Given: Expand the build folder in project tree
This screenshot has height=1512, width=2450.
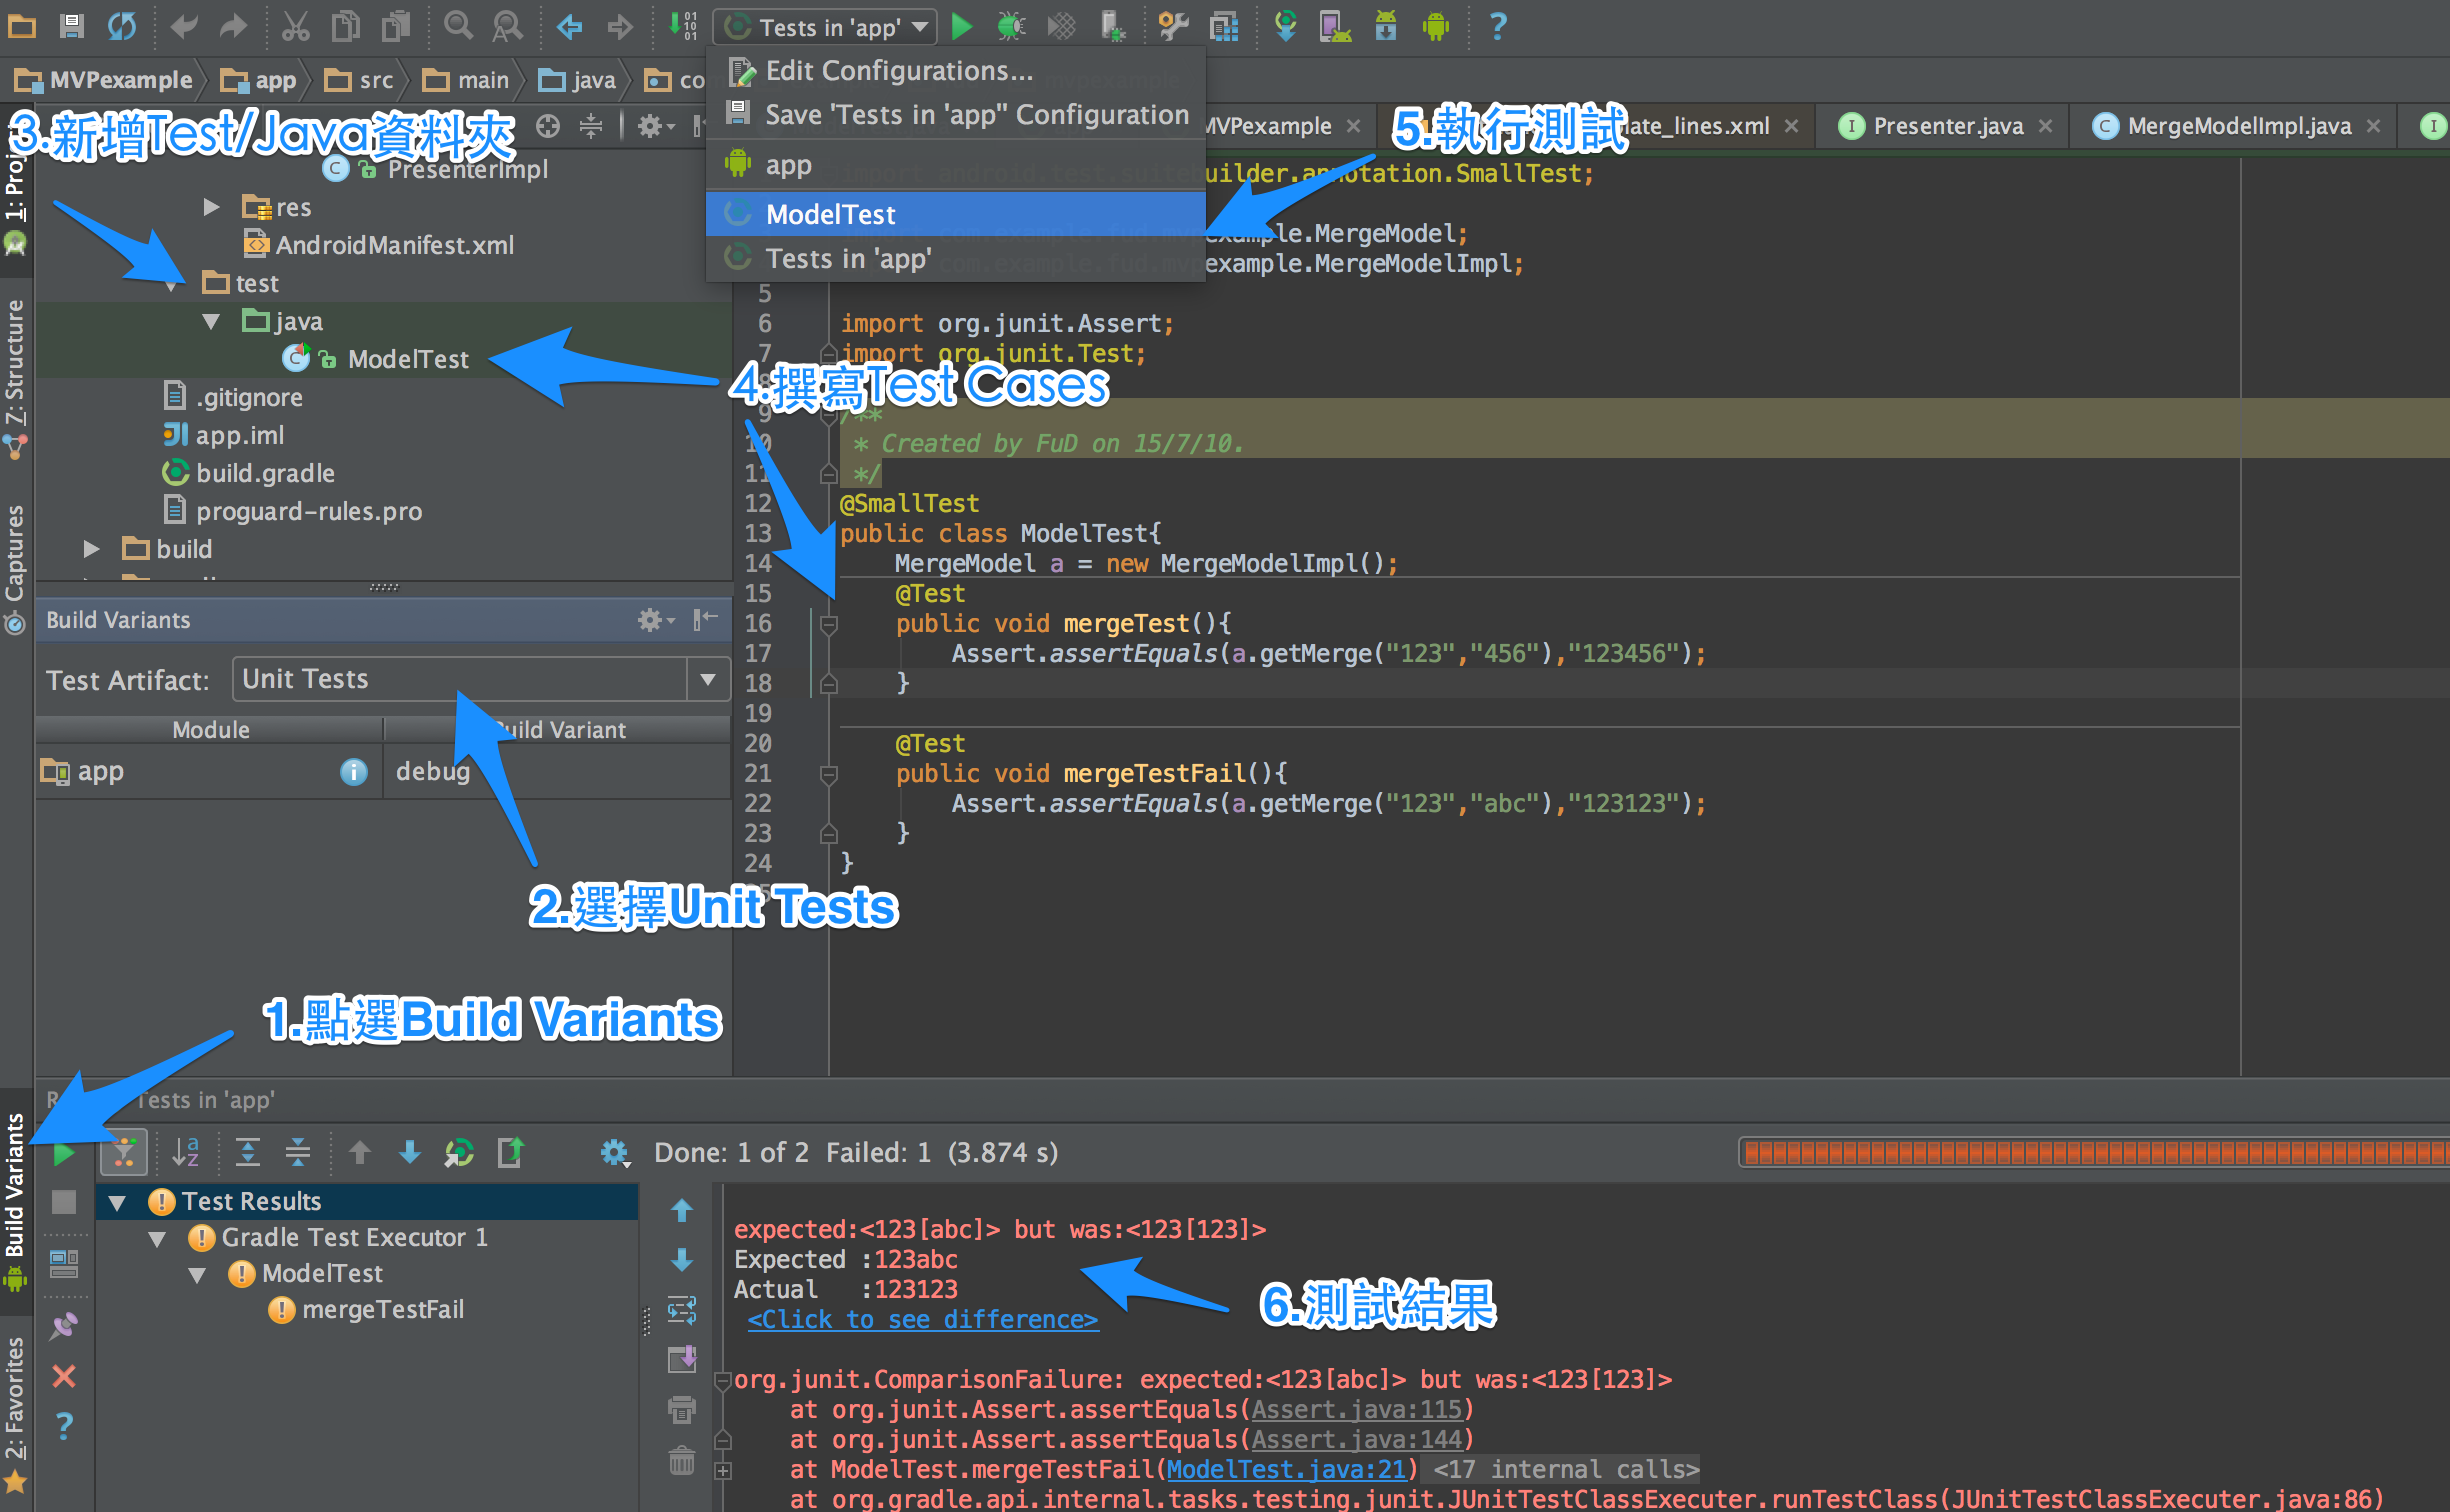Looking at the screenshot, I should point(91,549).
